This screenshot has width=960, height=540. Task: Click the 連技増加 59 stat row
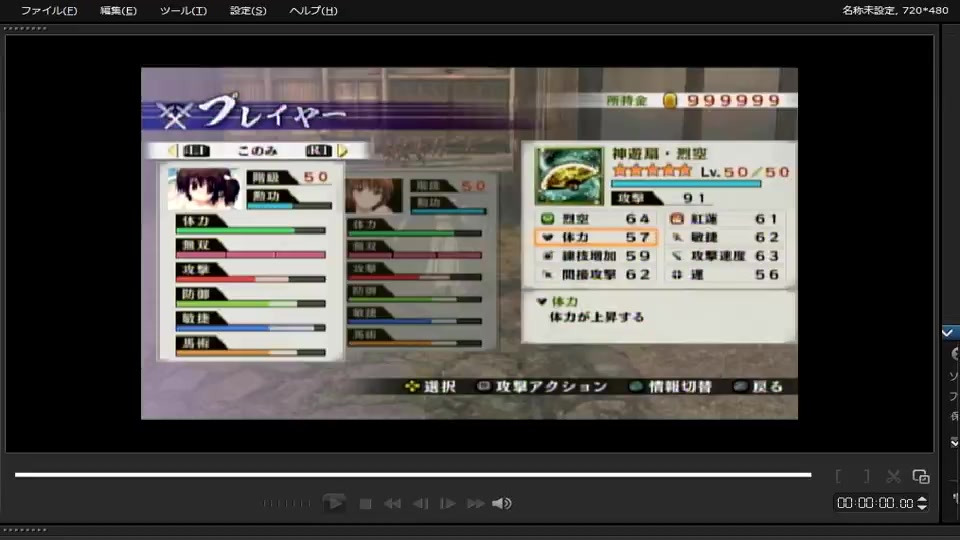(x=596, y=256)
